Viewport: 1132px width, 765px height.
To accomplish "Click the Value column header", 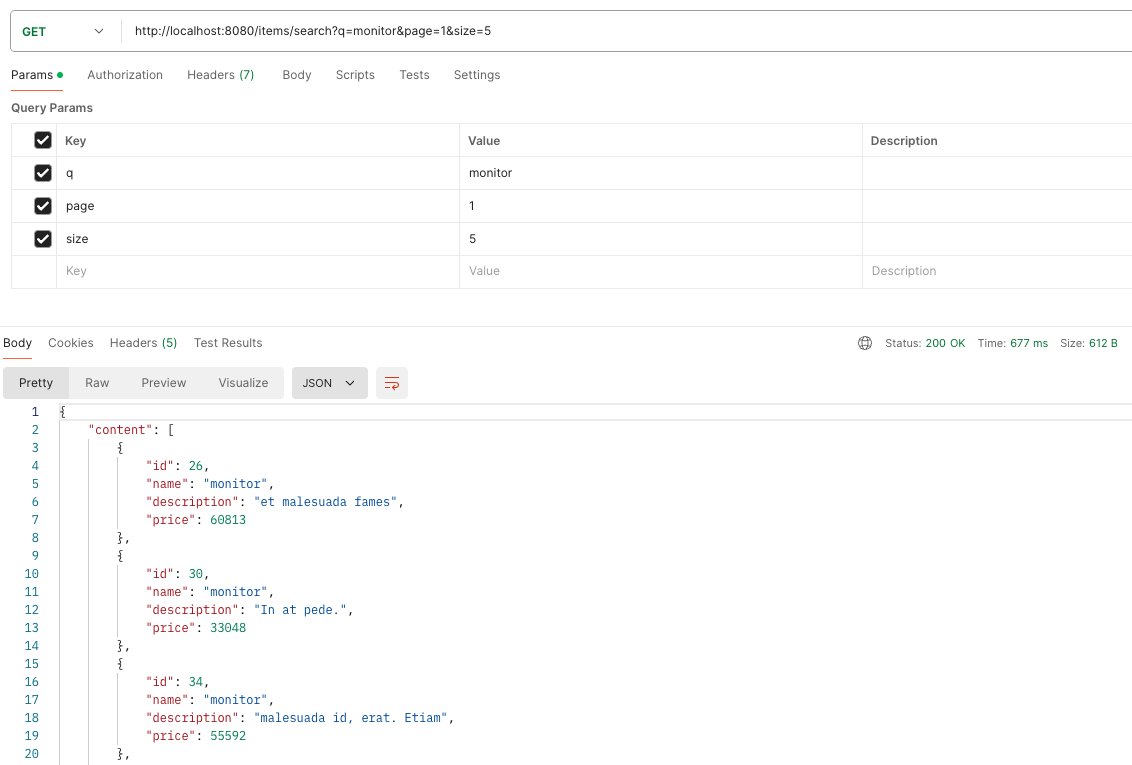I will (484, 141).
